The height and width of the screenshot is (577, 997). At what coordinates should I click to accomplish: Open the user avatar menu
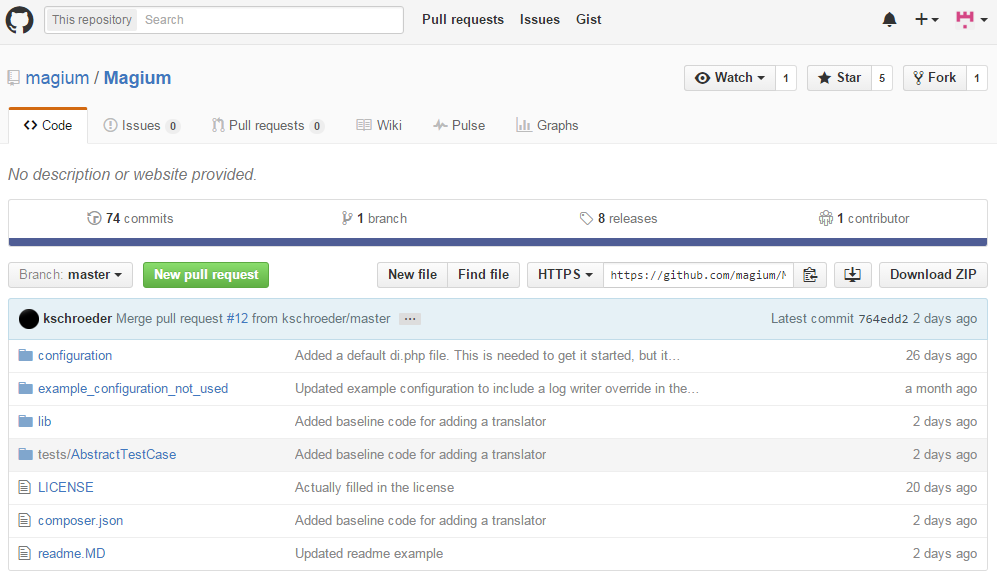972,20
